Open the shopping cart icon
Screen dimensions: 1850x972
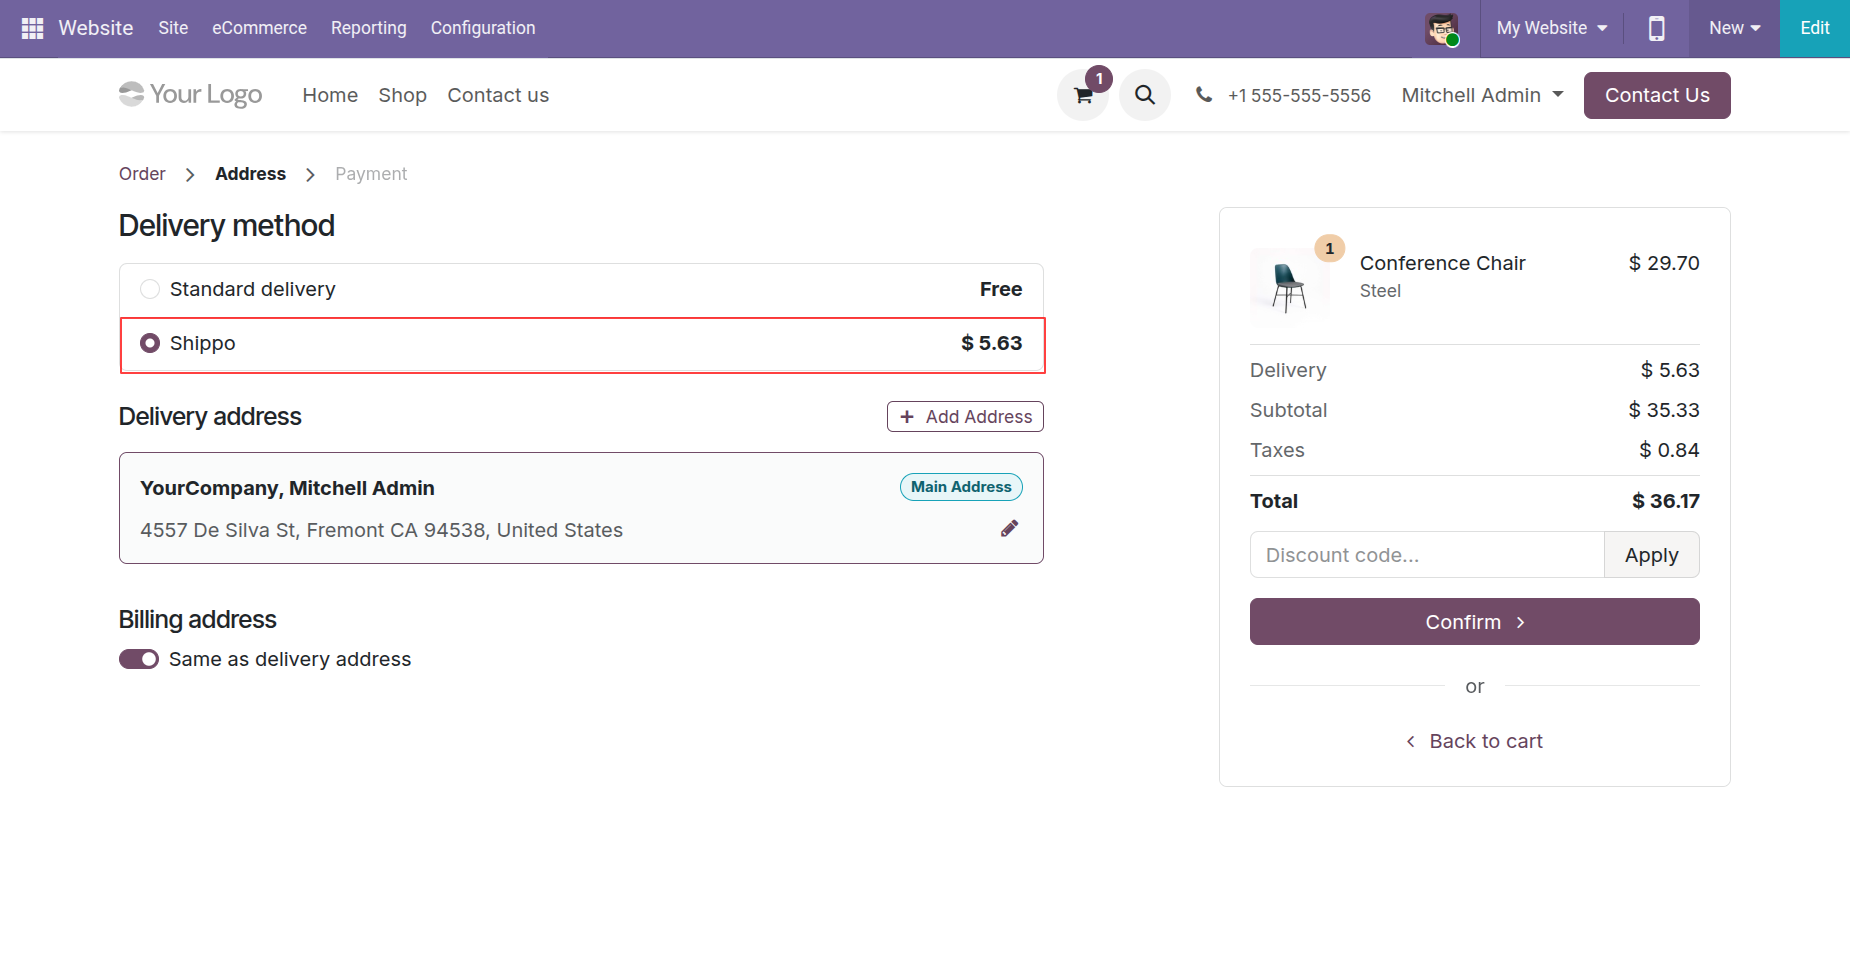[x=1082, y=96]
